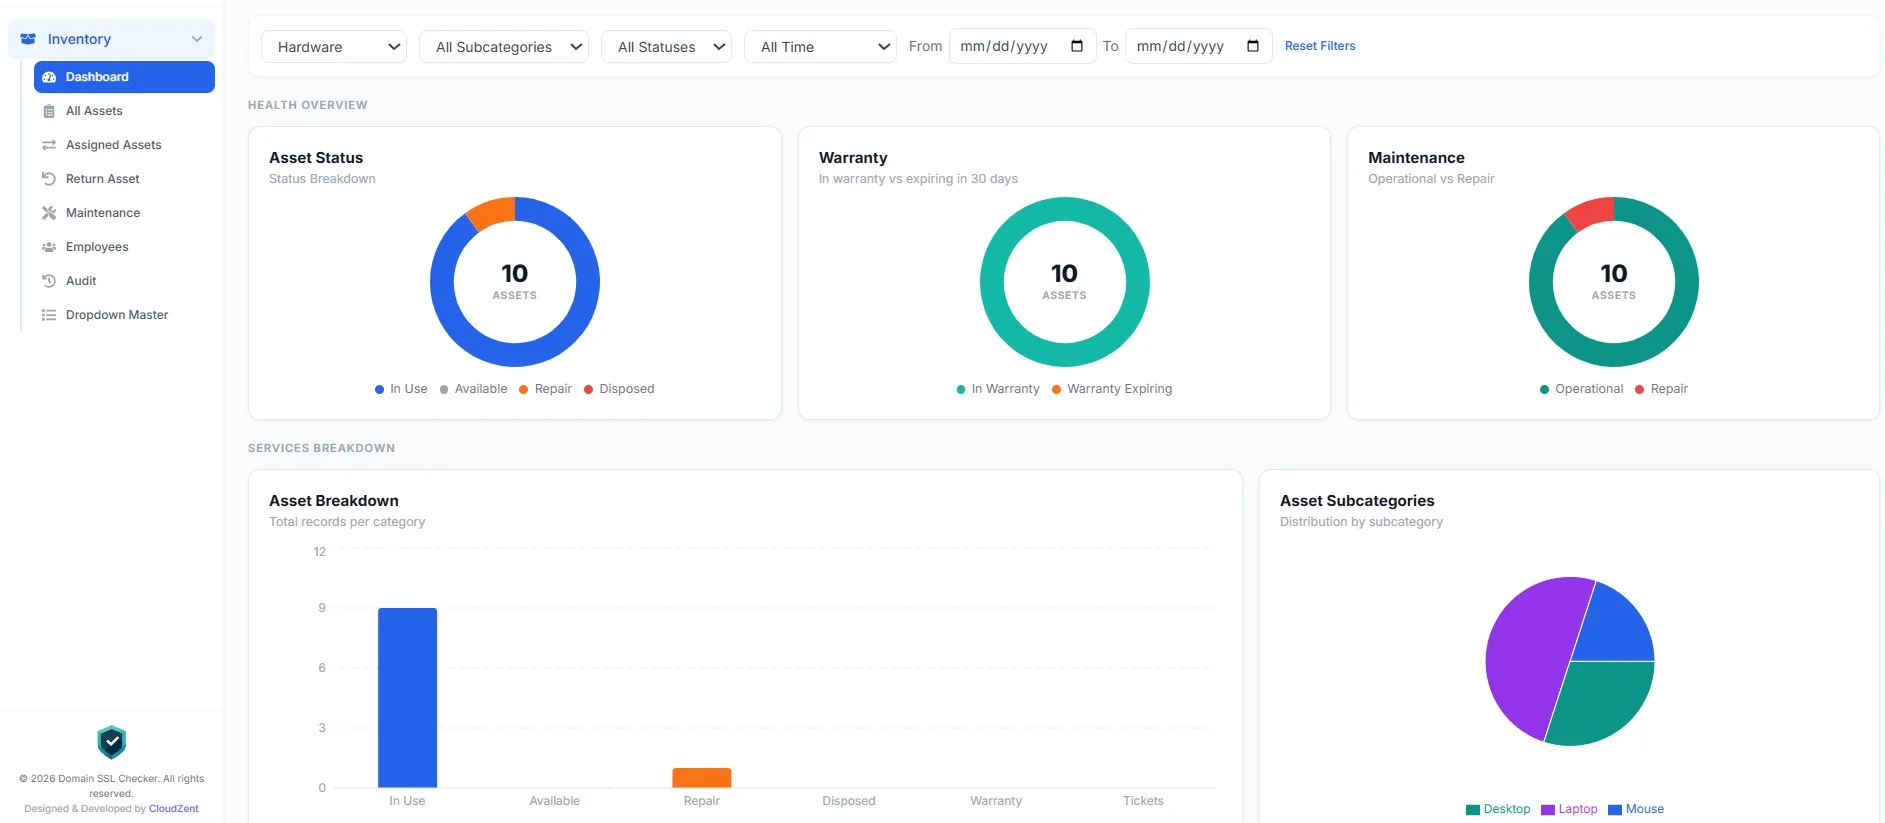Click the SERVICES BREAKDOWN heading
The image size is (1885, 823).
coord(321,448)
